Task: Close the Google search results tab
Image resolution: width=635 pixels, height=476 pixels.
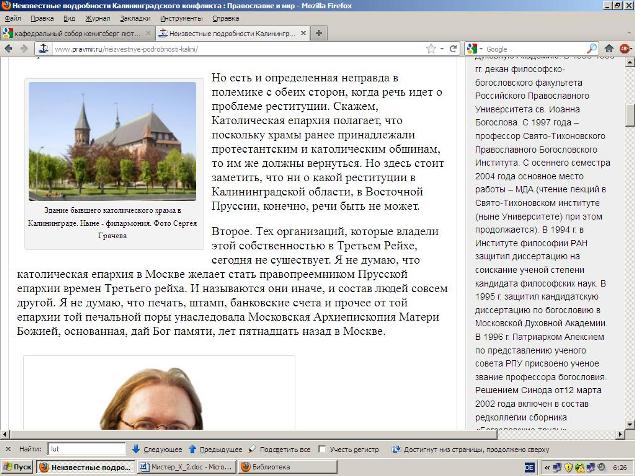Action: 148,33
